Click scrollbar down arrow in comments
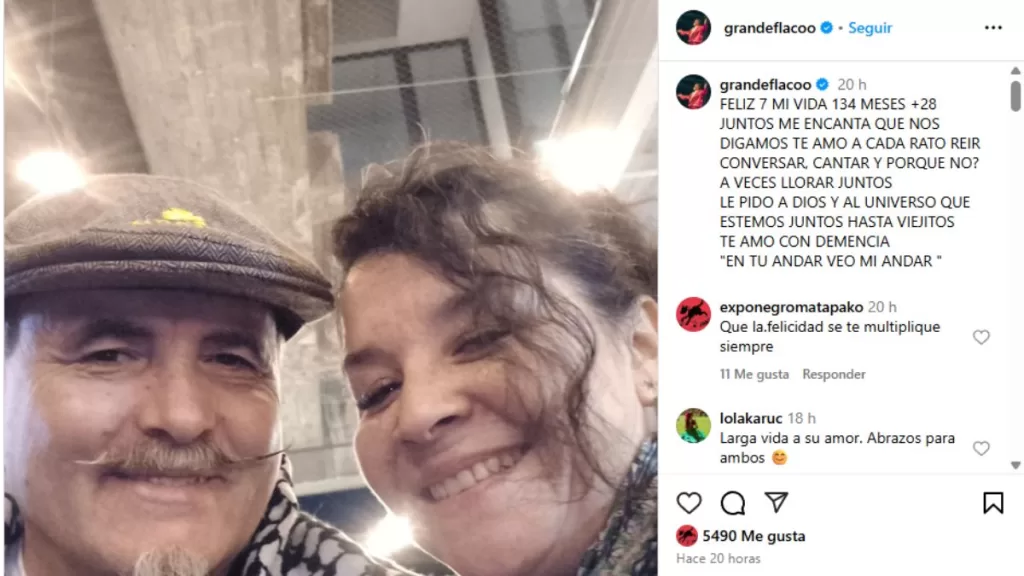The height and width of the screenshot is (576, 1024). (x=1015, y=465)
